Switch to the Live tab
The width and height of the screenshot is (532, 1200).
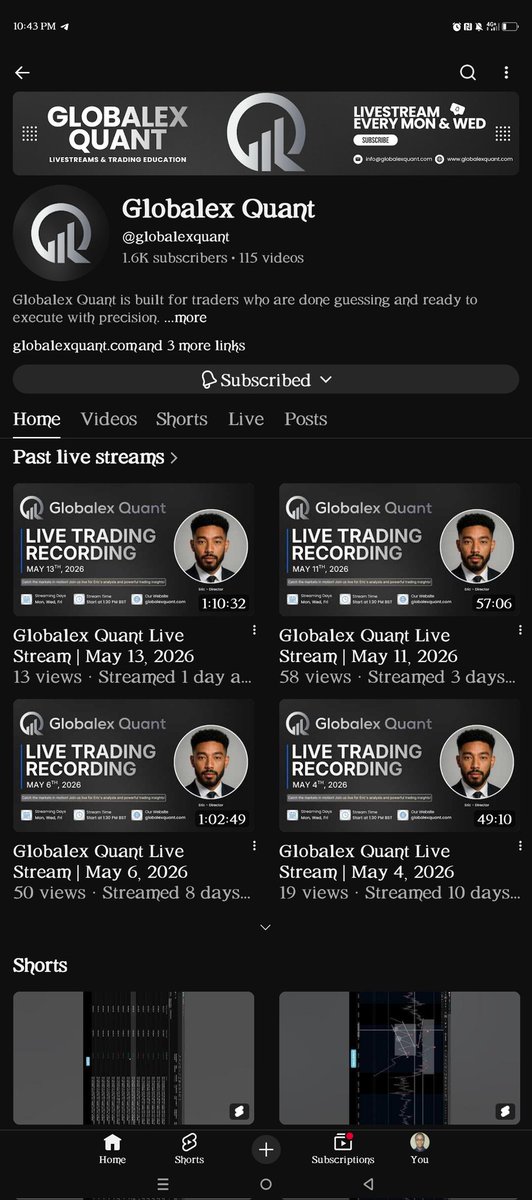246,419
